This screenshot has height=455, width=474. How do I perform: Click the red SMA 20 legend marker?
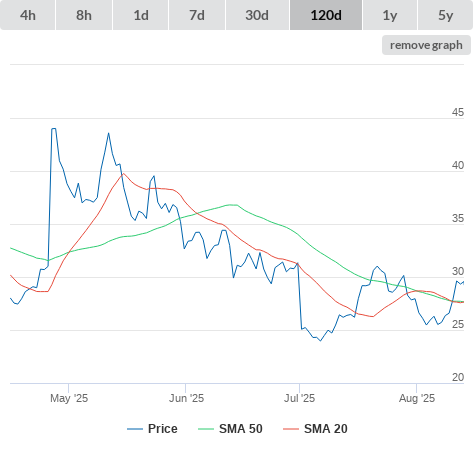click(291, 429)
